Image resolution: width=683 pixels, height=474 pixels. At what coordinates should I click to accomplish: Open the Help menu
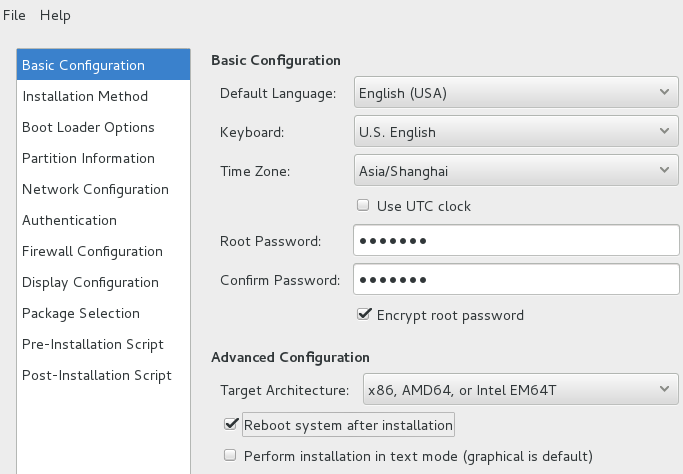click(55, 15)
